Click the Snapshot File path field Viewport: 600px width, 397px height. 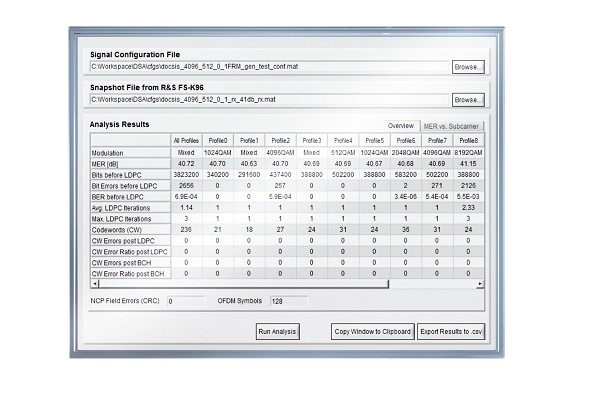269,100
